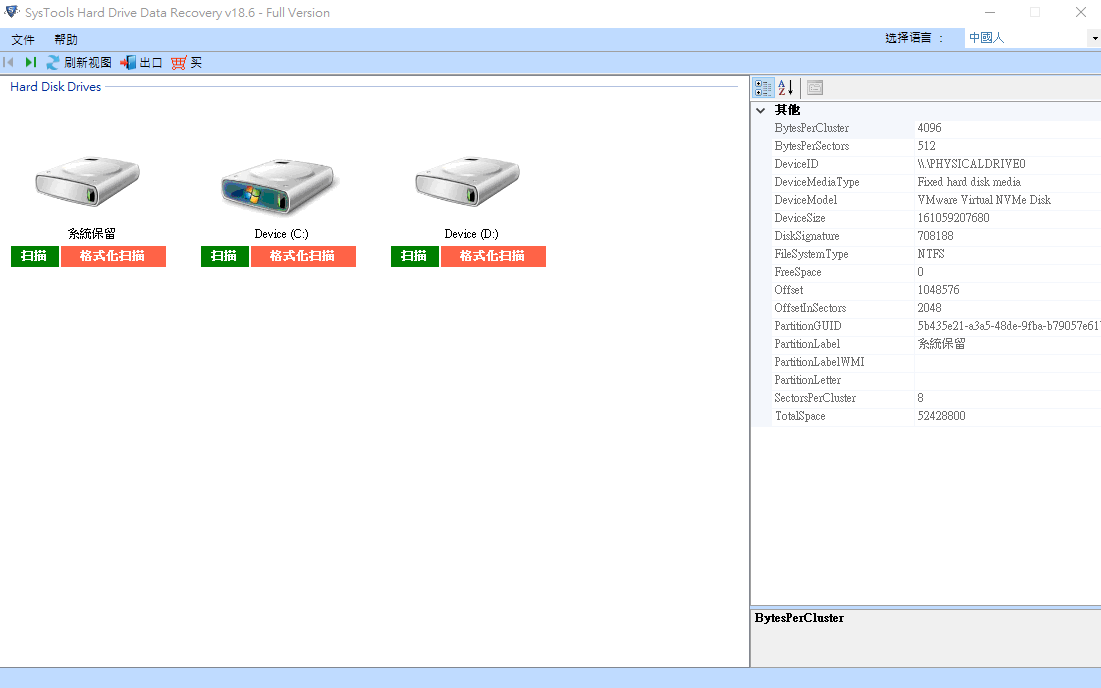
Task: Click the green next step arrow icon
Action: 30,62
